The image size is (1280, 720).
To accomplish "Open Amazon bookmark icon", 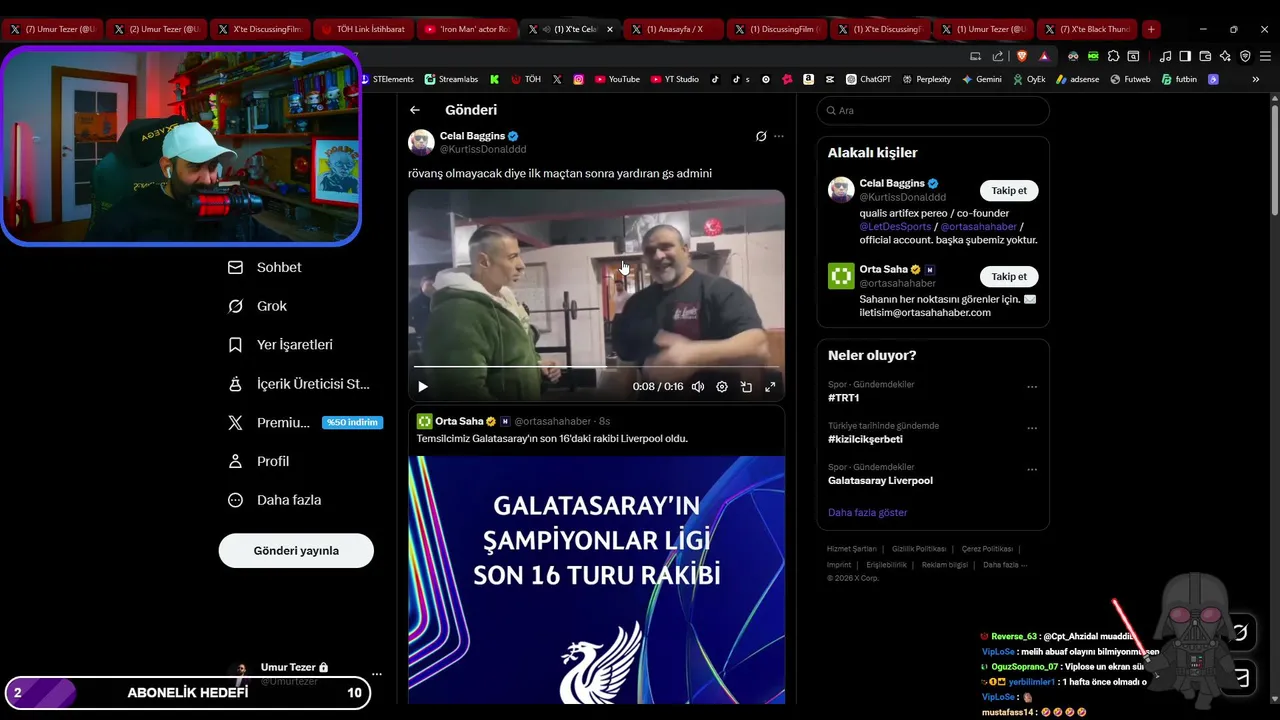I will coord(808,79).
